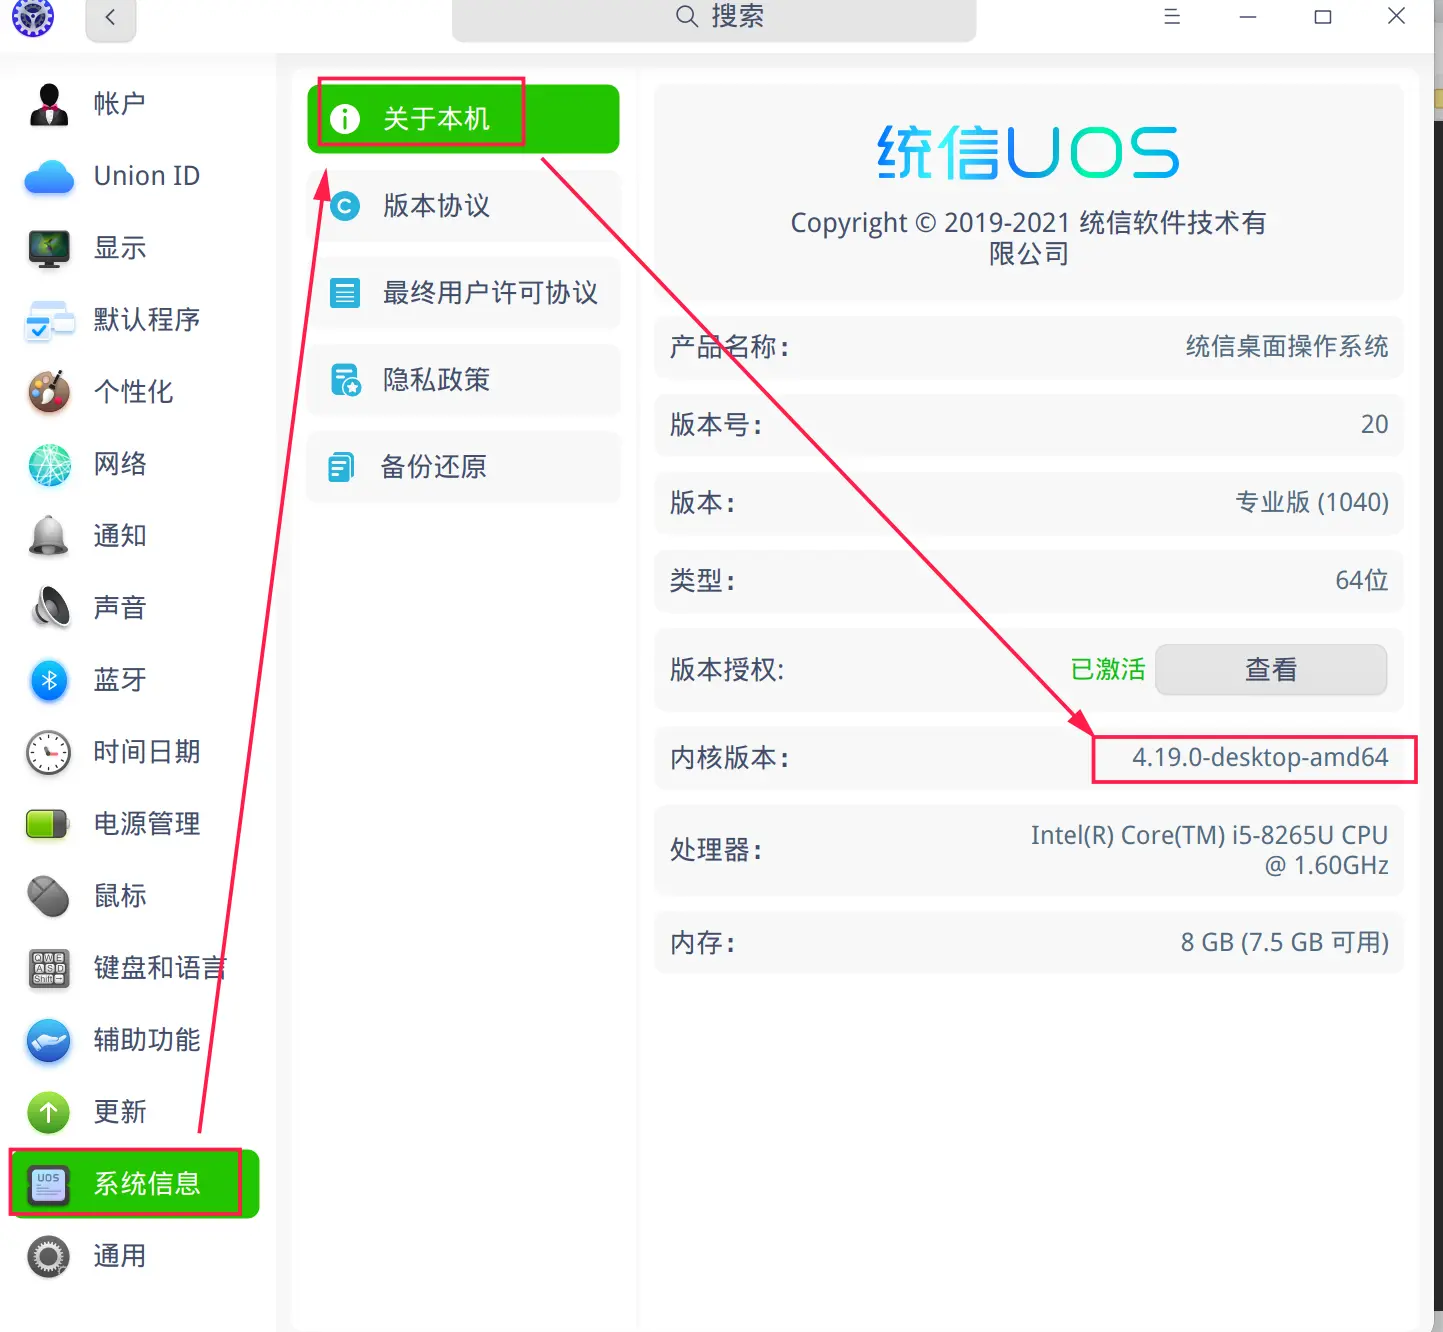Click the 8 GB memory value
Viewport: 1443px width, 1332px height.
pos(1284,942)
